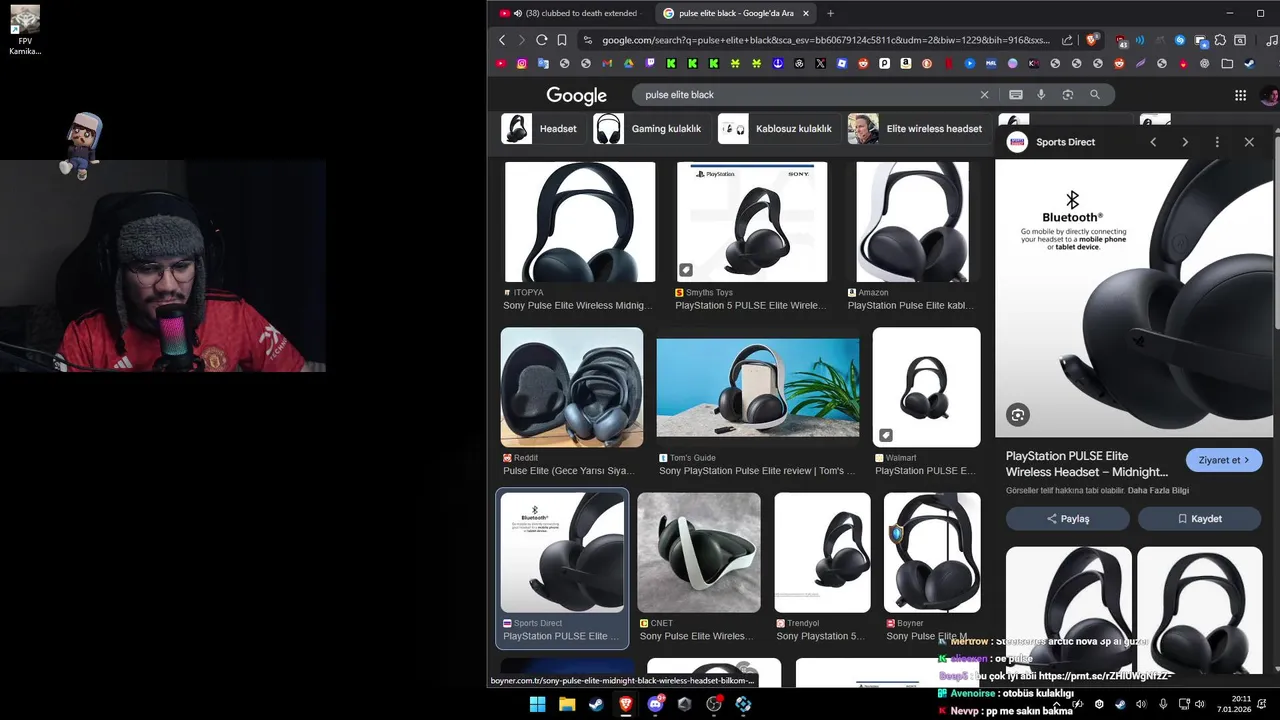Viewport: 1280px width, 720px height.
Task: Open the Walmart PlayStation PULSE image
Action: (x=926, y=387)
